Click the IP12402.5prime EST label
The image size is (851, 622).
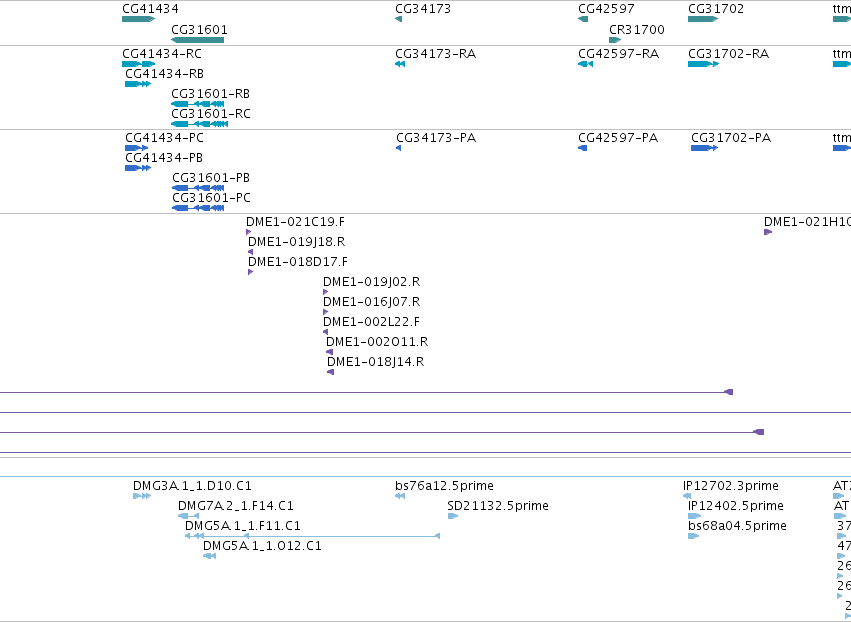click(x=735, y=506)
